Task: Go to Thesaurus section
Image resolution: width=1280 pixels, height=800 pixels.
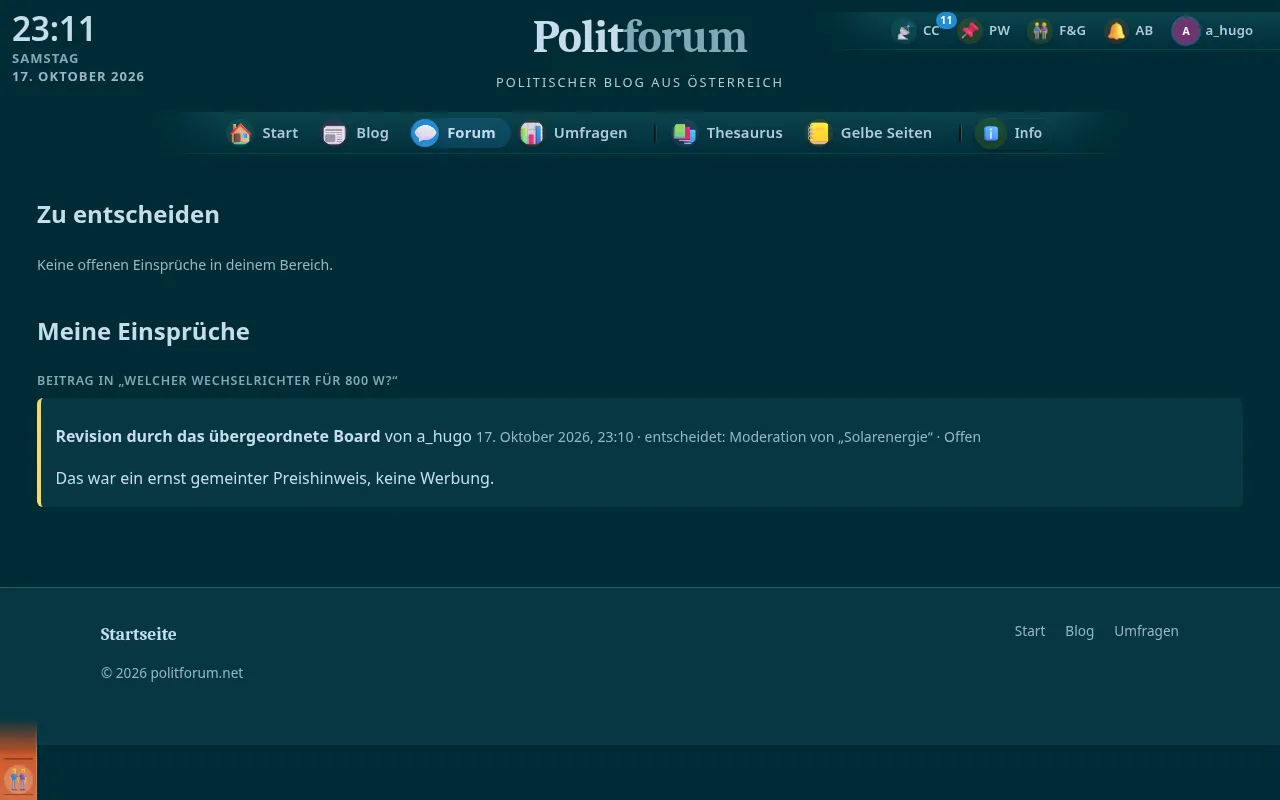Action: [744, 133]
